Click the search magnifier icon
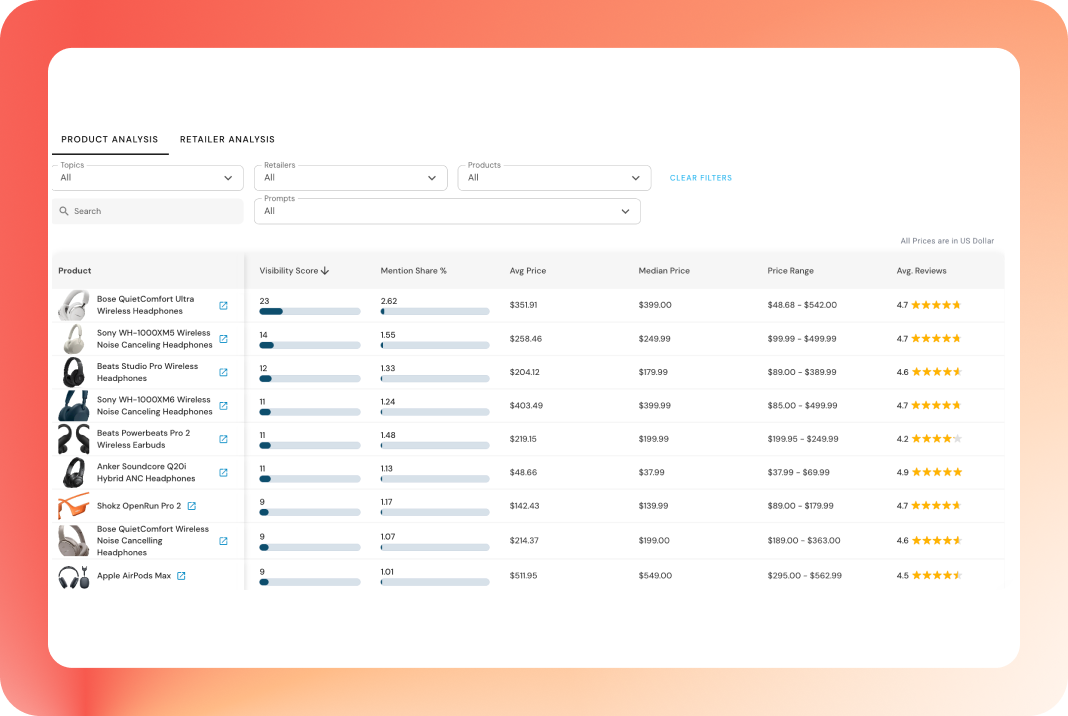This screenshot has width=1068, height=716. point(64,211)
